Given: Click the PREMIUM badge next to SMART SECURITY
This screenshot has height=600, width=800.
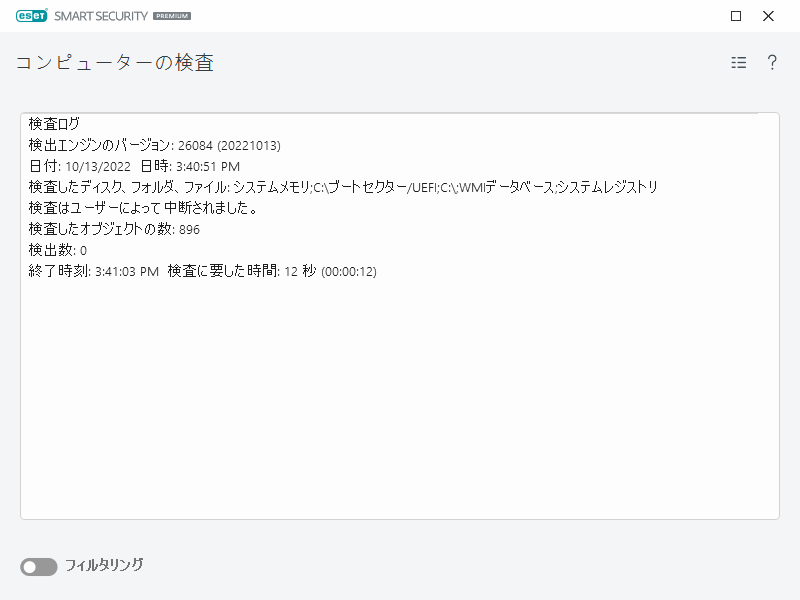Looking at the screenshot, I should coord(172,16).
